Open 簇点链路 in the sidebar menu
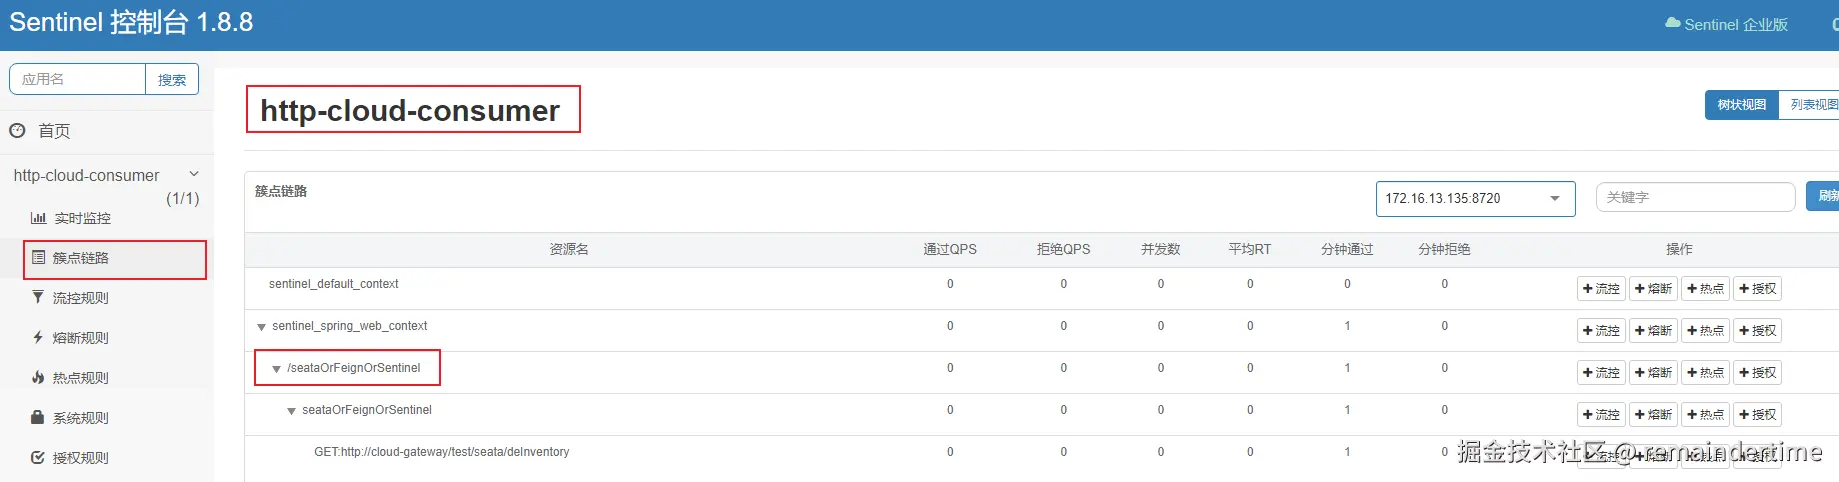Screen dimensions: 1839x482 [x=81, y=258]
